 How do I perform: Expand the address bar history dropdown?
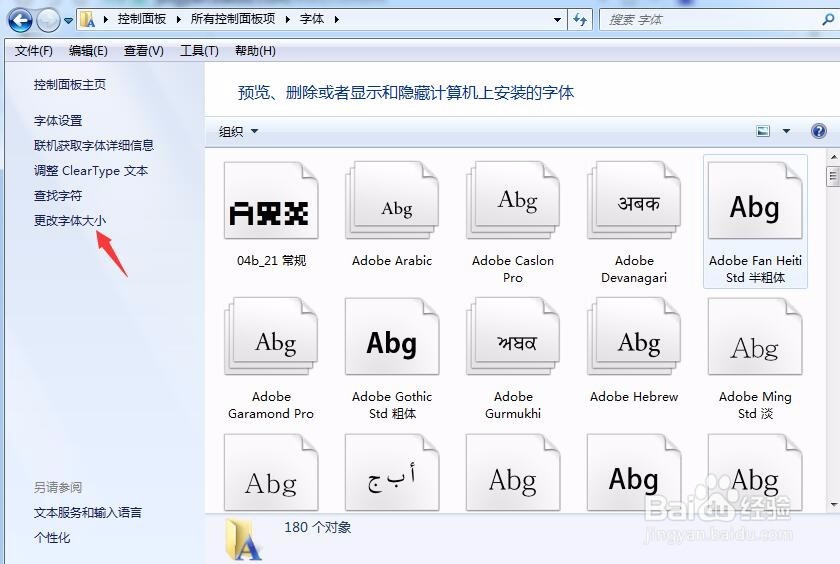557,20
